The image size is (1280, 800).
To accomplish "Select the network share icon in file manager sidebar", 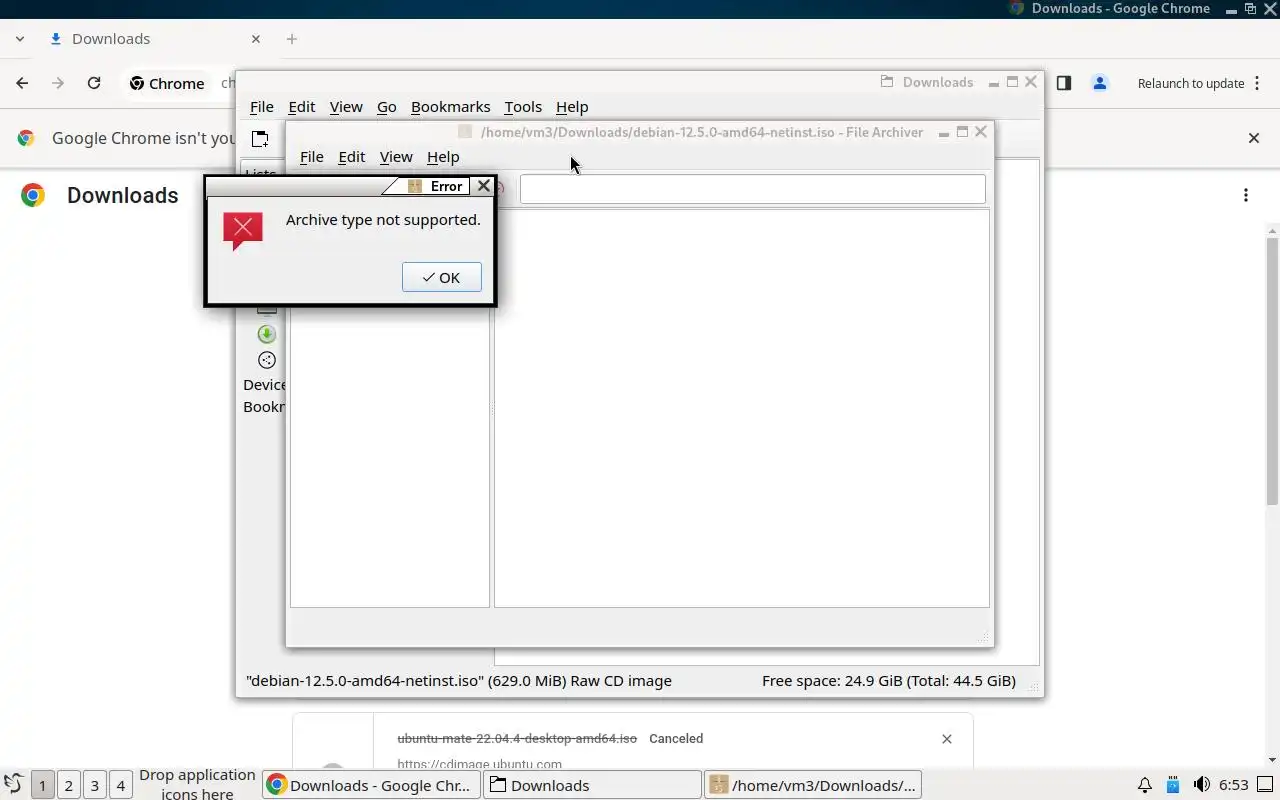I will [x=267, y=360].
